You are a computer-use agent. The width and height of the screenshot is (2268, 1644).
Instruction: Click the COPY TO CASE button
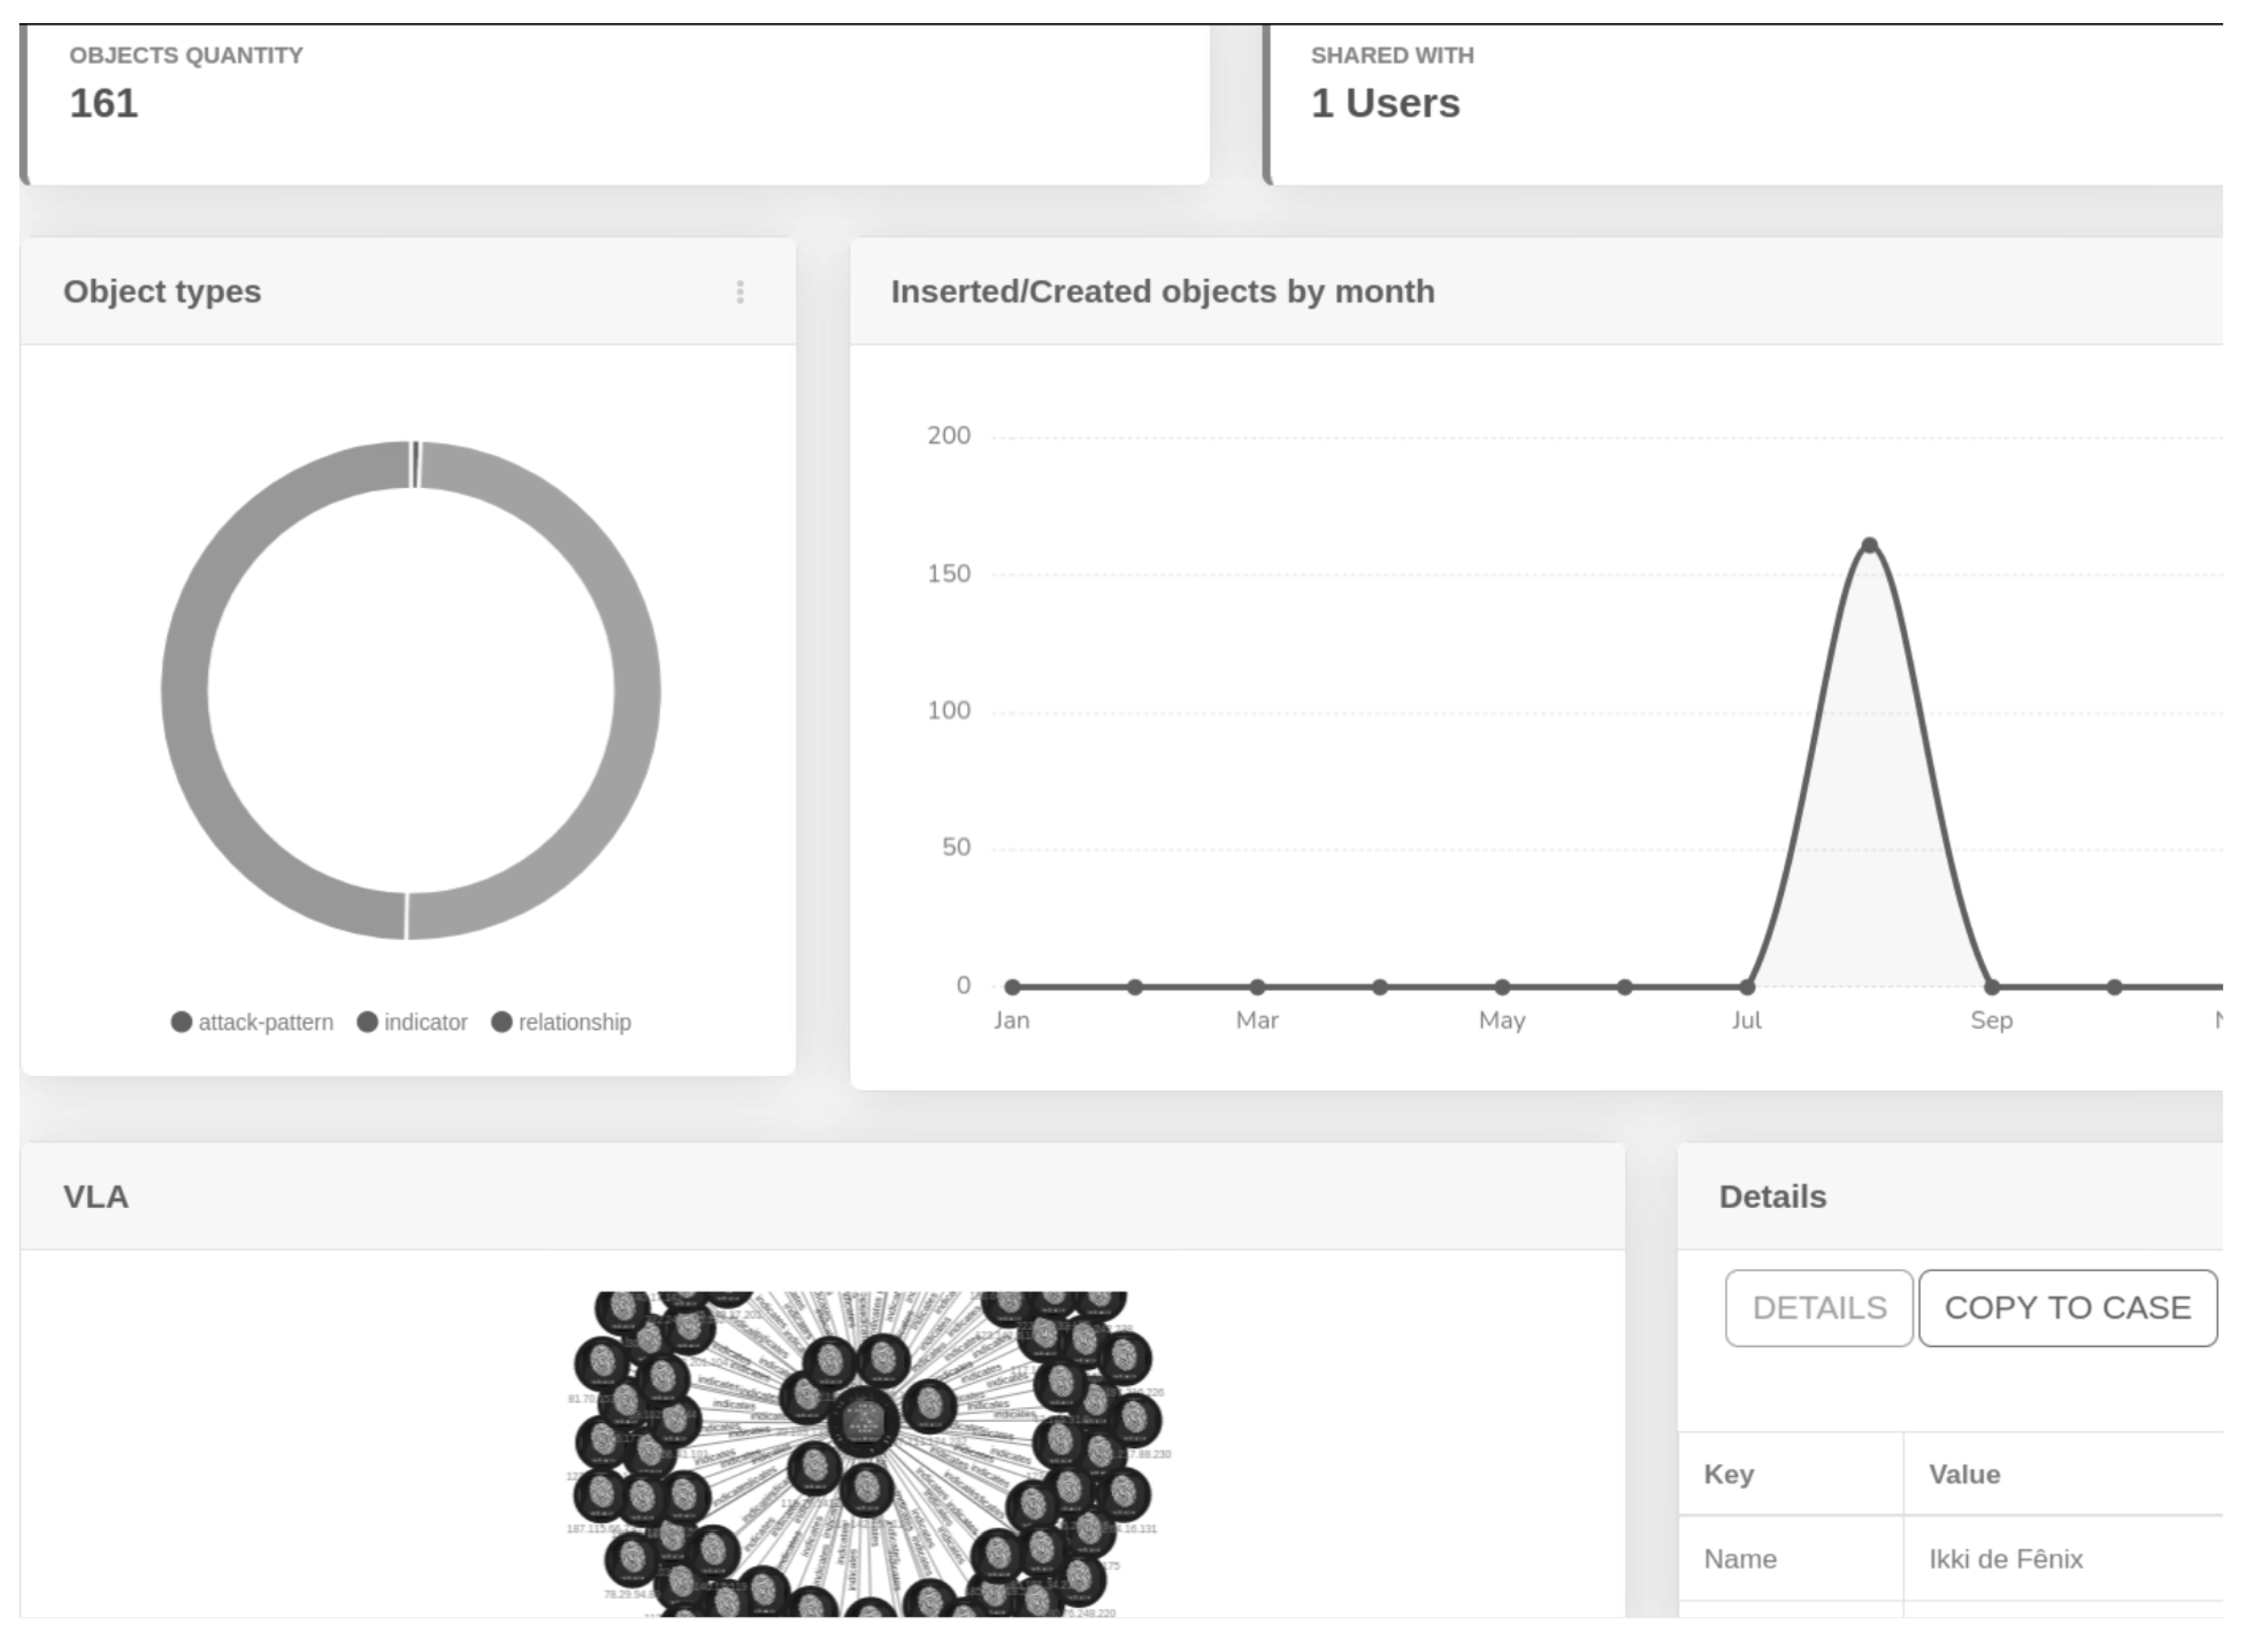click(x=2067, y=1308)
